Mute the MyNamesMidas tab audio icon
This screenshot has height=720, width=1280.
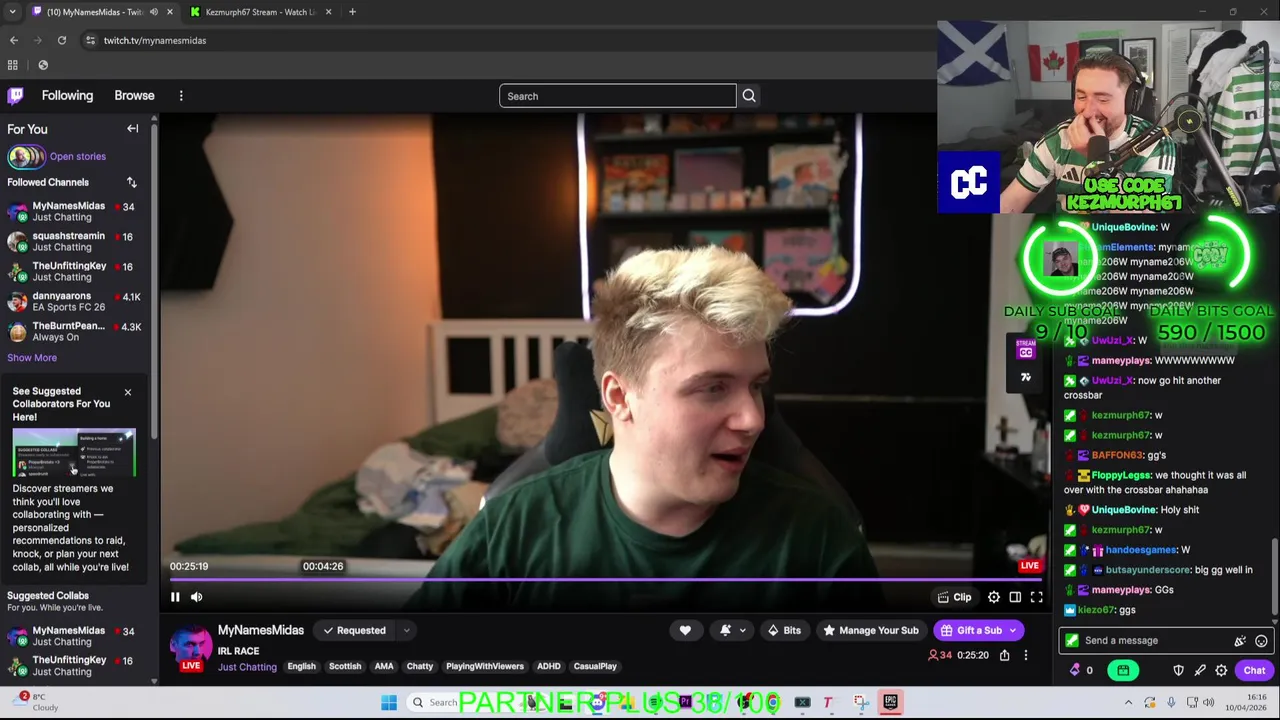tap(154, 12)
